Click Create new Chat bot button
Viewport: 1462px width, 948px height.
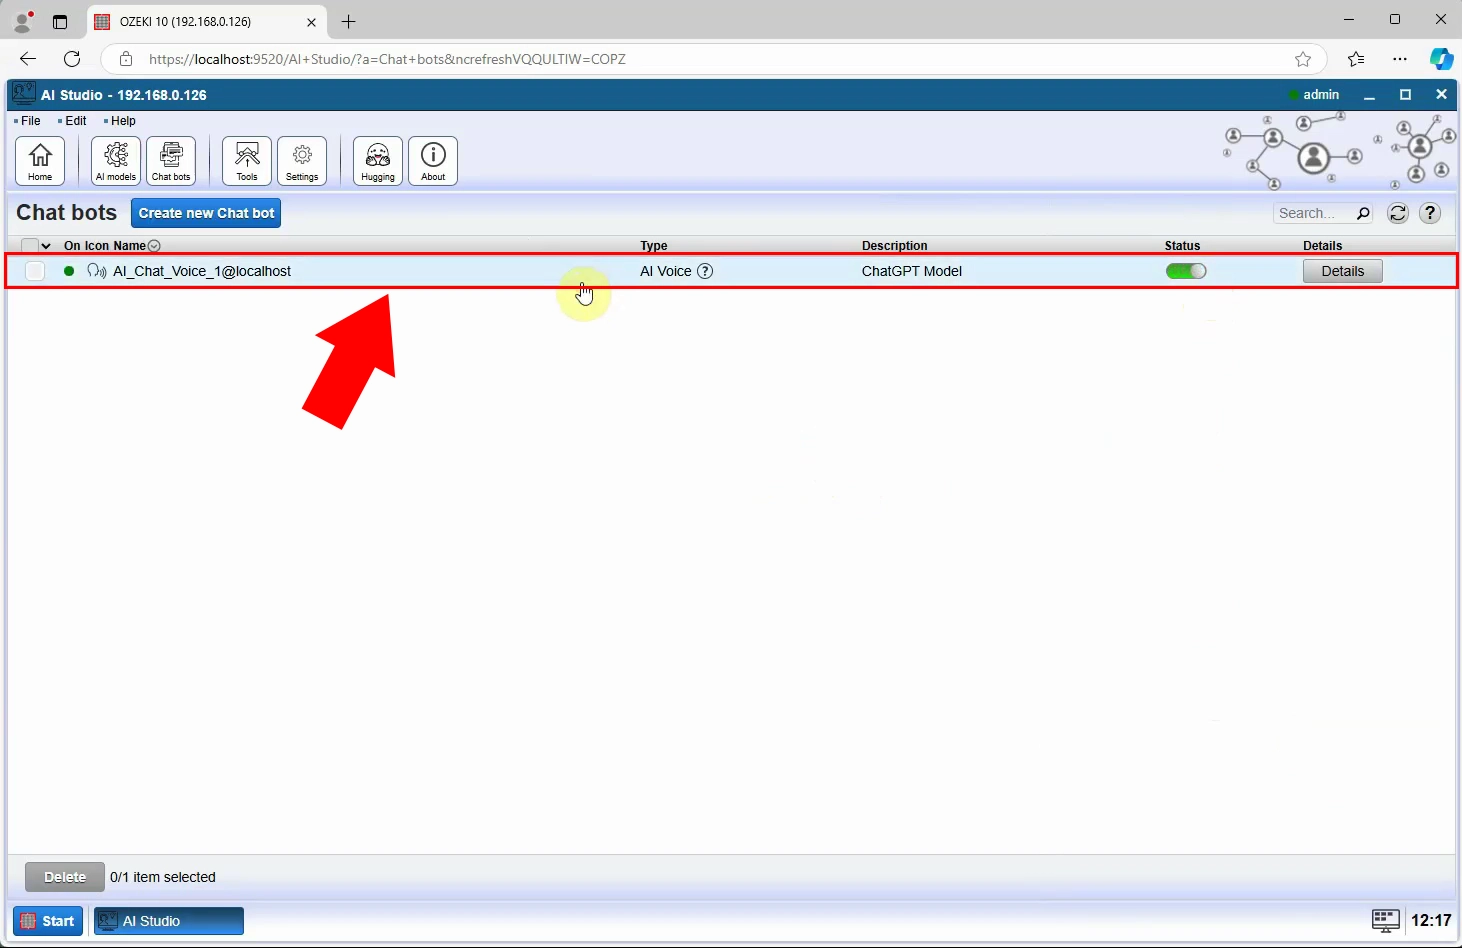tap(206, 213)
